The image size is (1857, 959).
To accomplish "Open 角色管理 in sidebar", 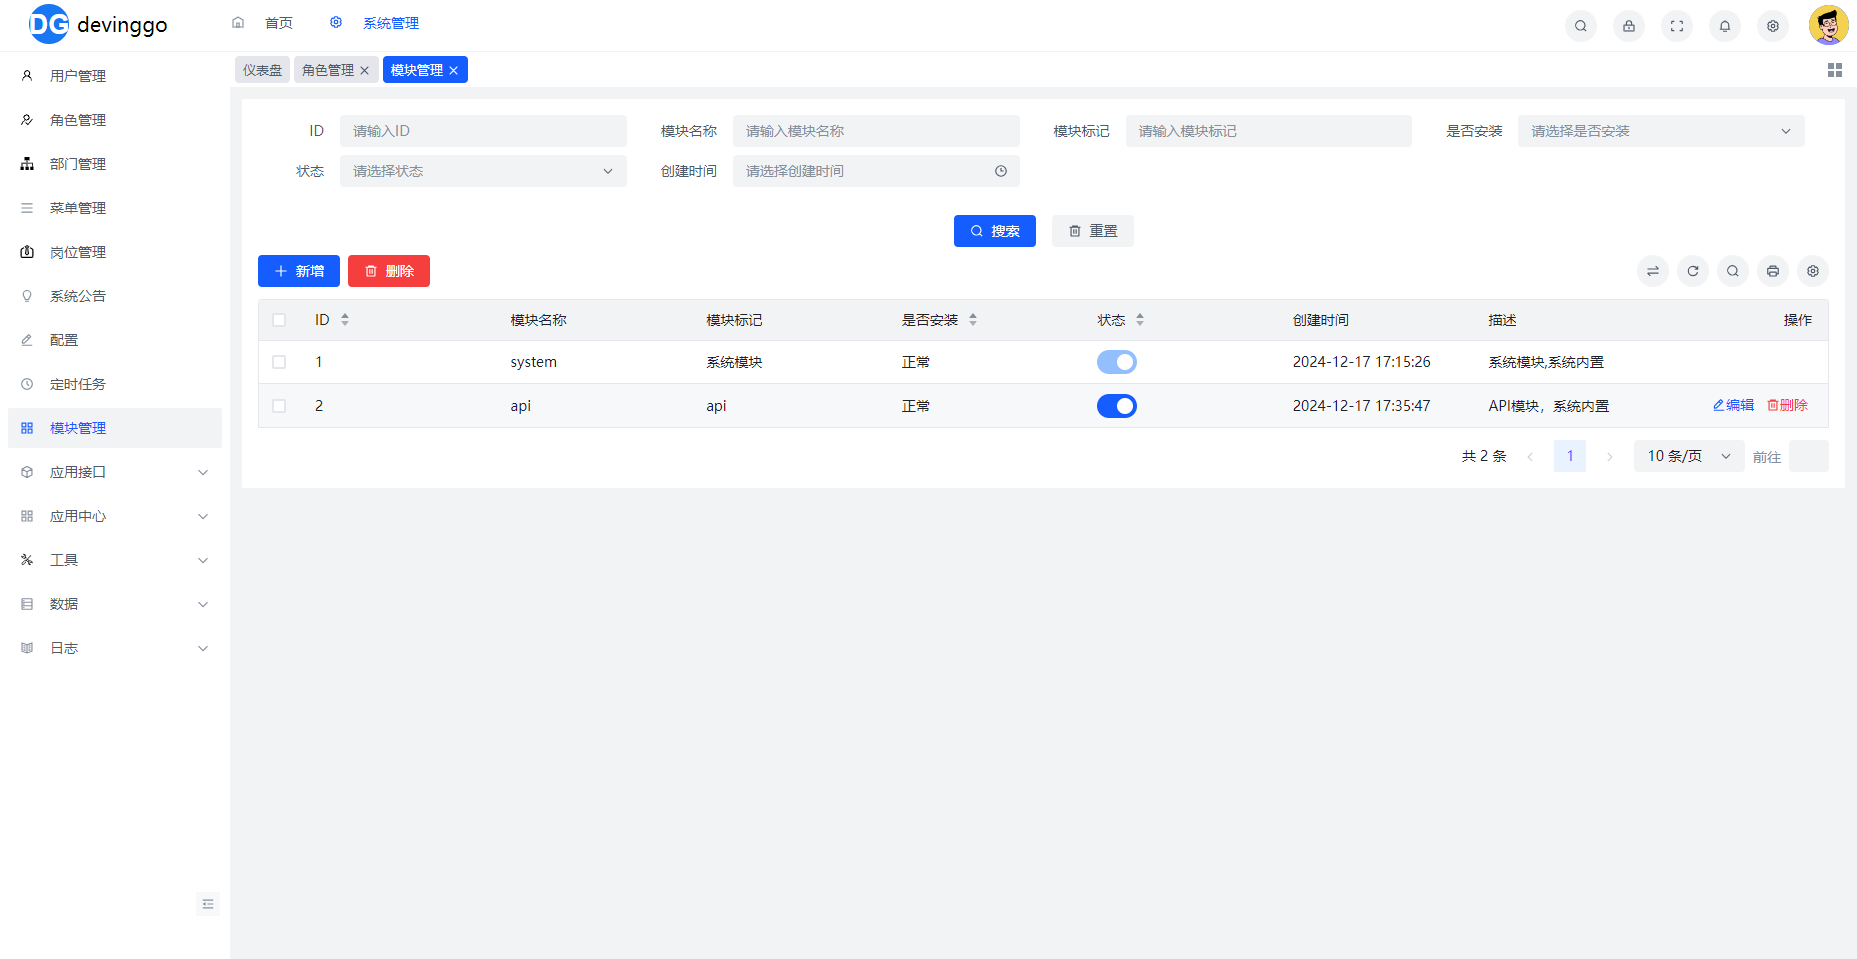I will pyautogui.click(x=115, y=120).
